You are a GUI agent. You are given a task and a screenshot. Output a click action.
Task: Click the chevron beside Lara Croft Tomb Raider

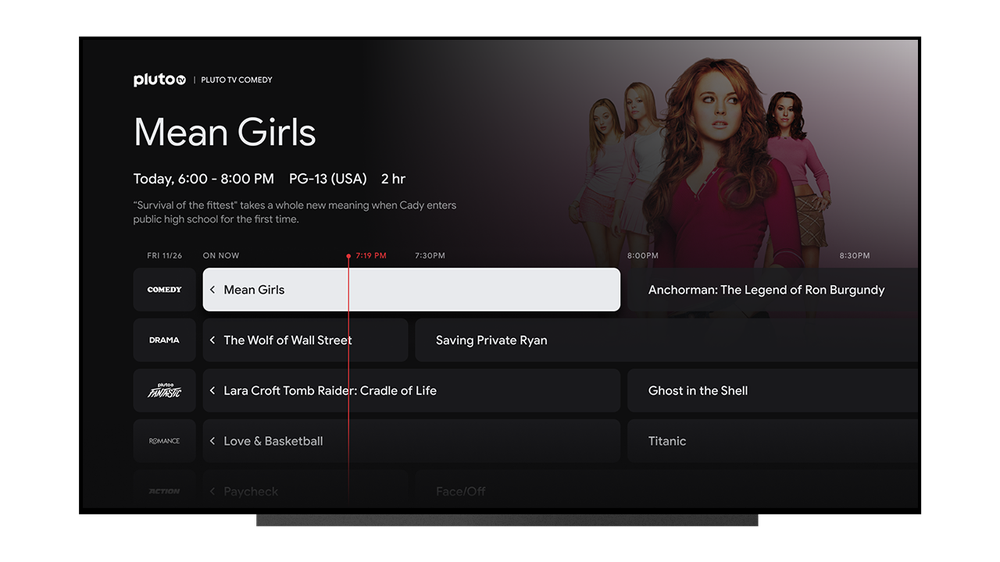pos(213,391)
